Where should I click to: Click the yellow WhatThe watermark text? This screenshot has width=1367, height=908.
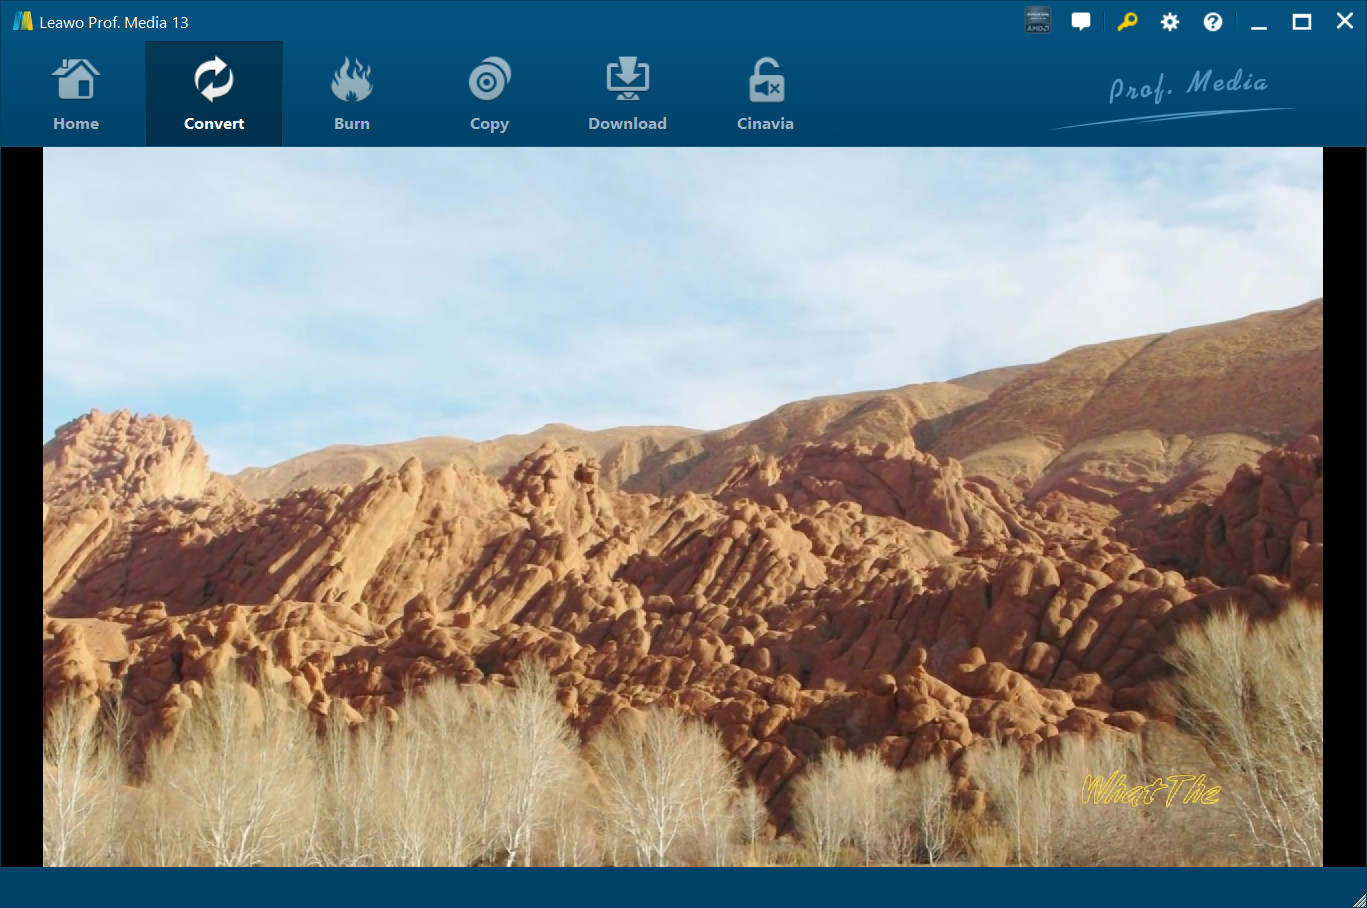point(1150,790)
